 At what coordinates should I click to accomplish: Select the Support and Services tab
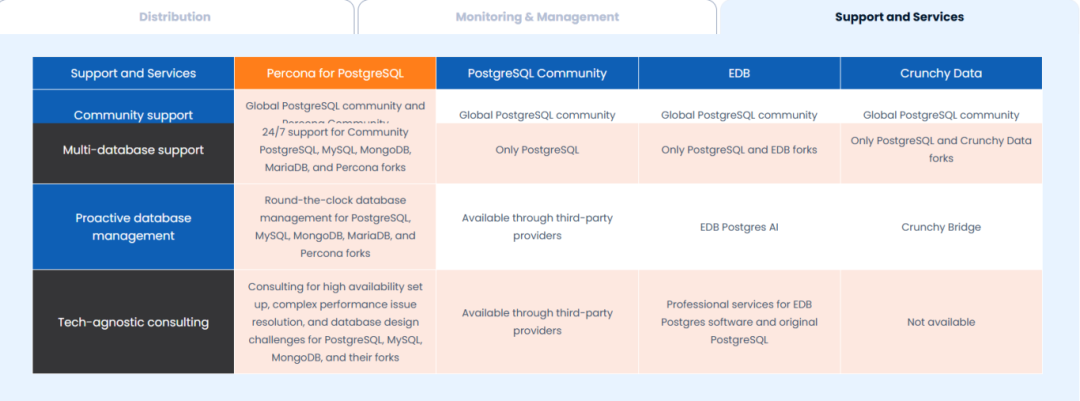coord(900,17)
